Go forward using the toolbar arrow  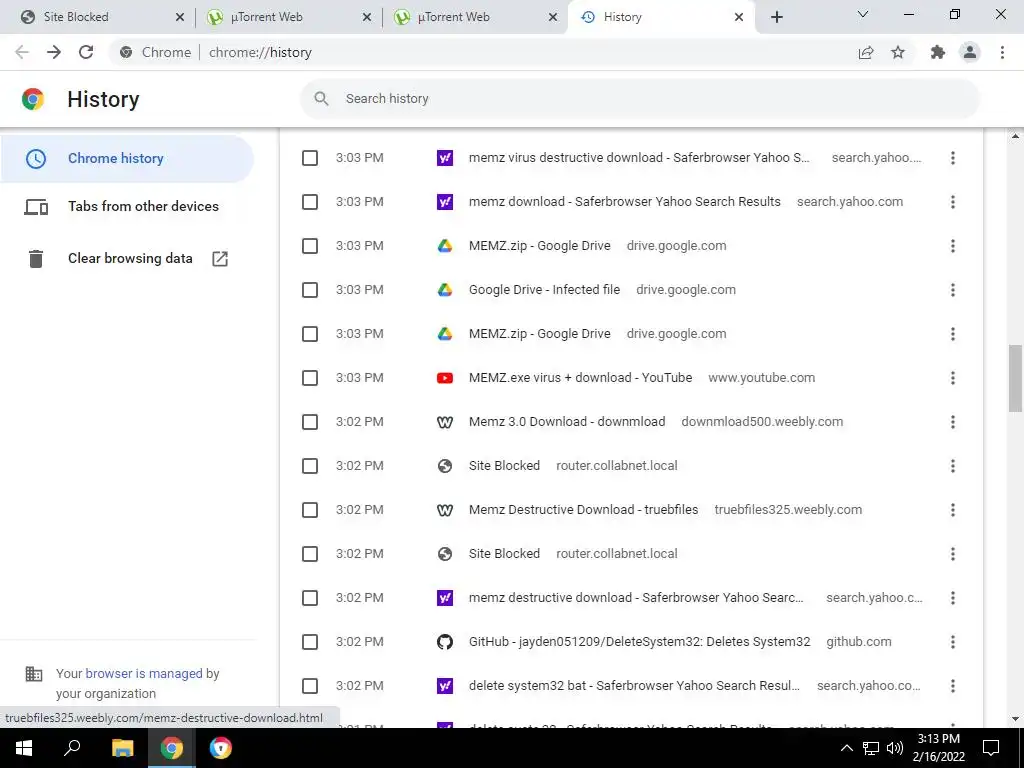[x=54, y=52]
